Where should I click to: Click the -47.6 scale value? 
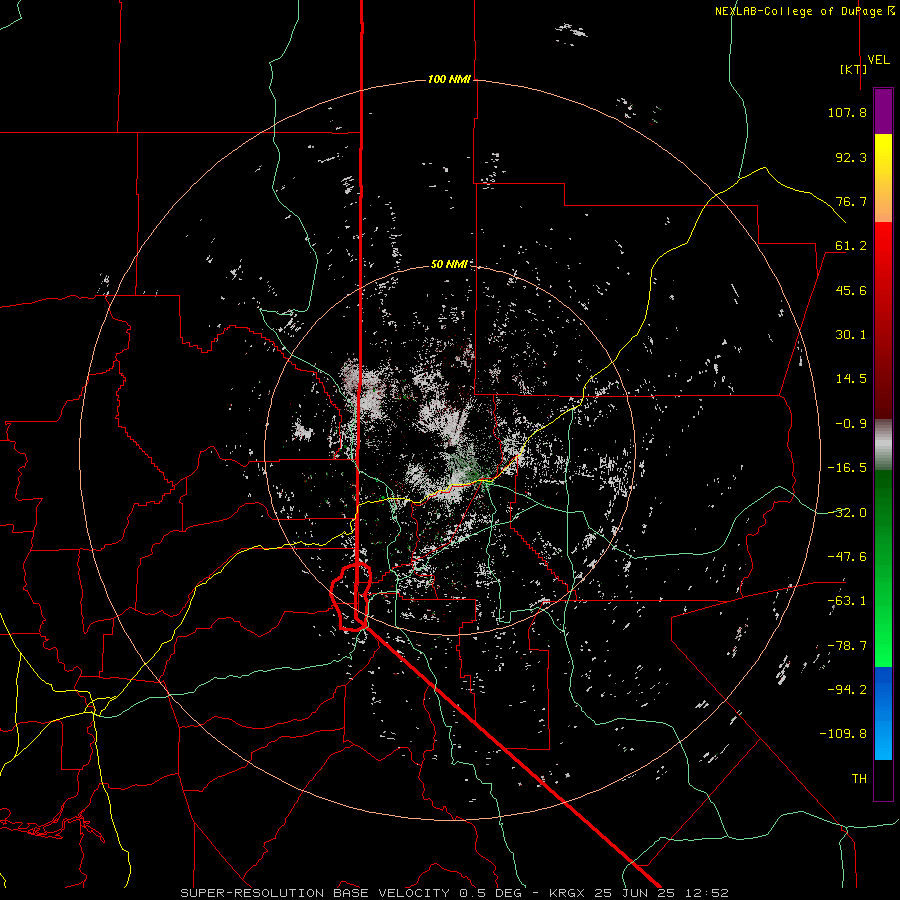[847, 557]
